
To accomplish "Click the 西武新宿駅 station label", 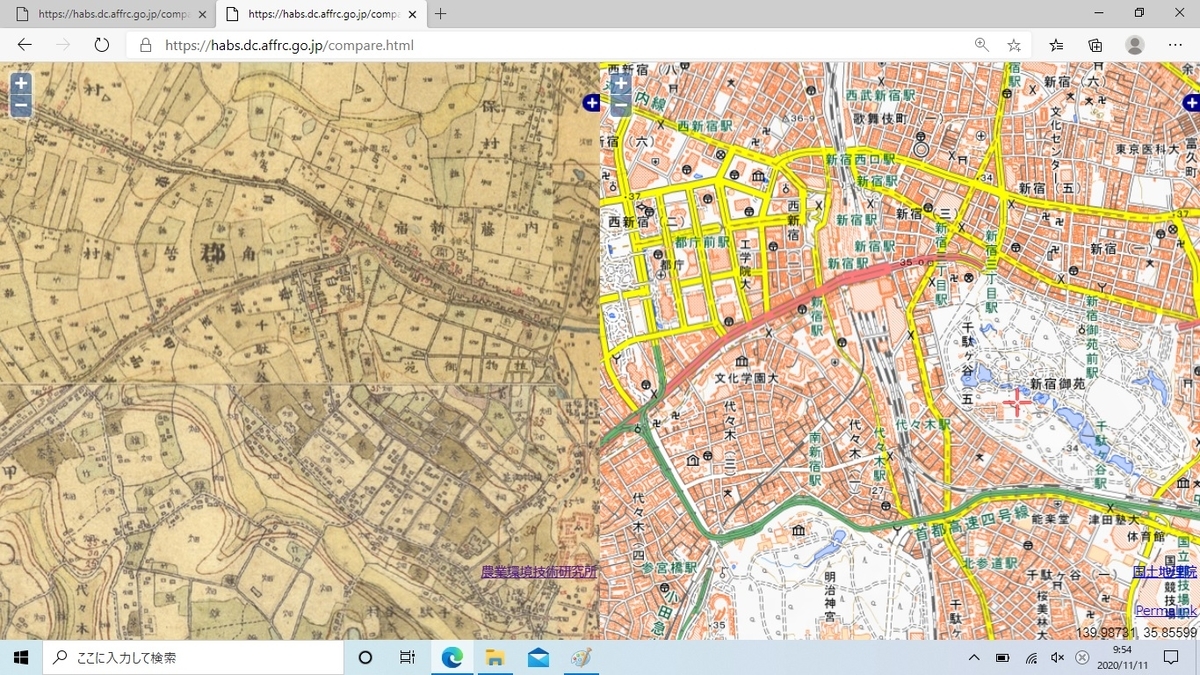I will 882,95.
